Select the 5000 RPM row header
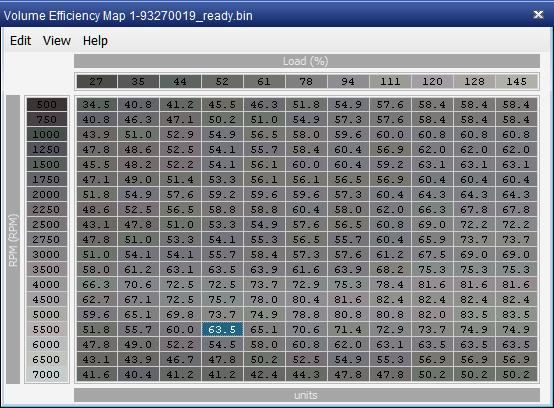 click(47, 315)
